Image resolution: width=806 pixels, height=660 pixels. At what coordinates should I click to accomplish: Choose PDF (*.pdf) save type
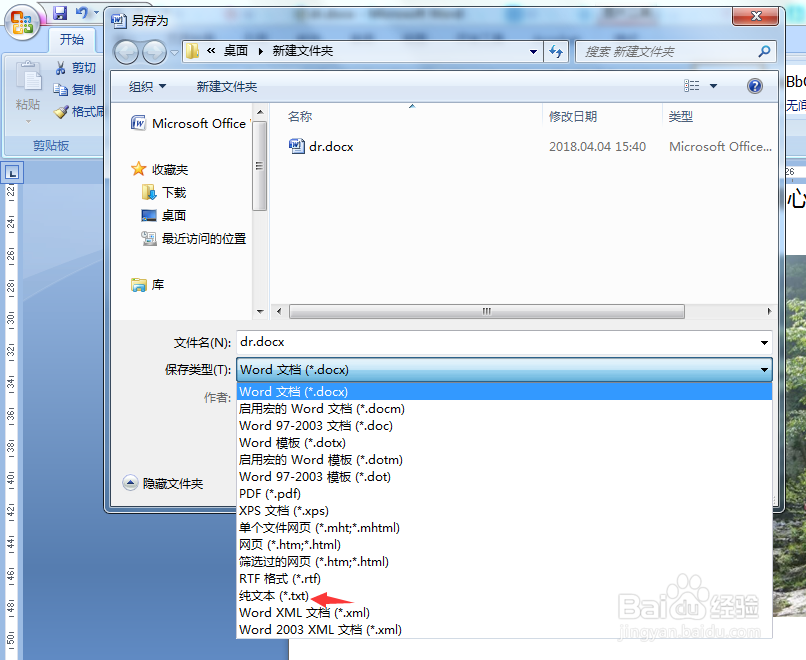pyautogui.click(x=504, y=493)
